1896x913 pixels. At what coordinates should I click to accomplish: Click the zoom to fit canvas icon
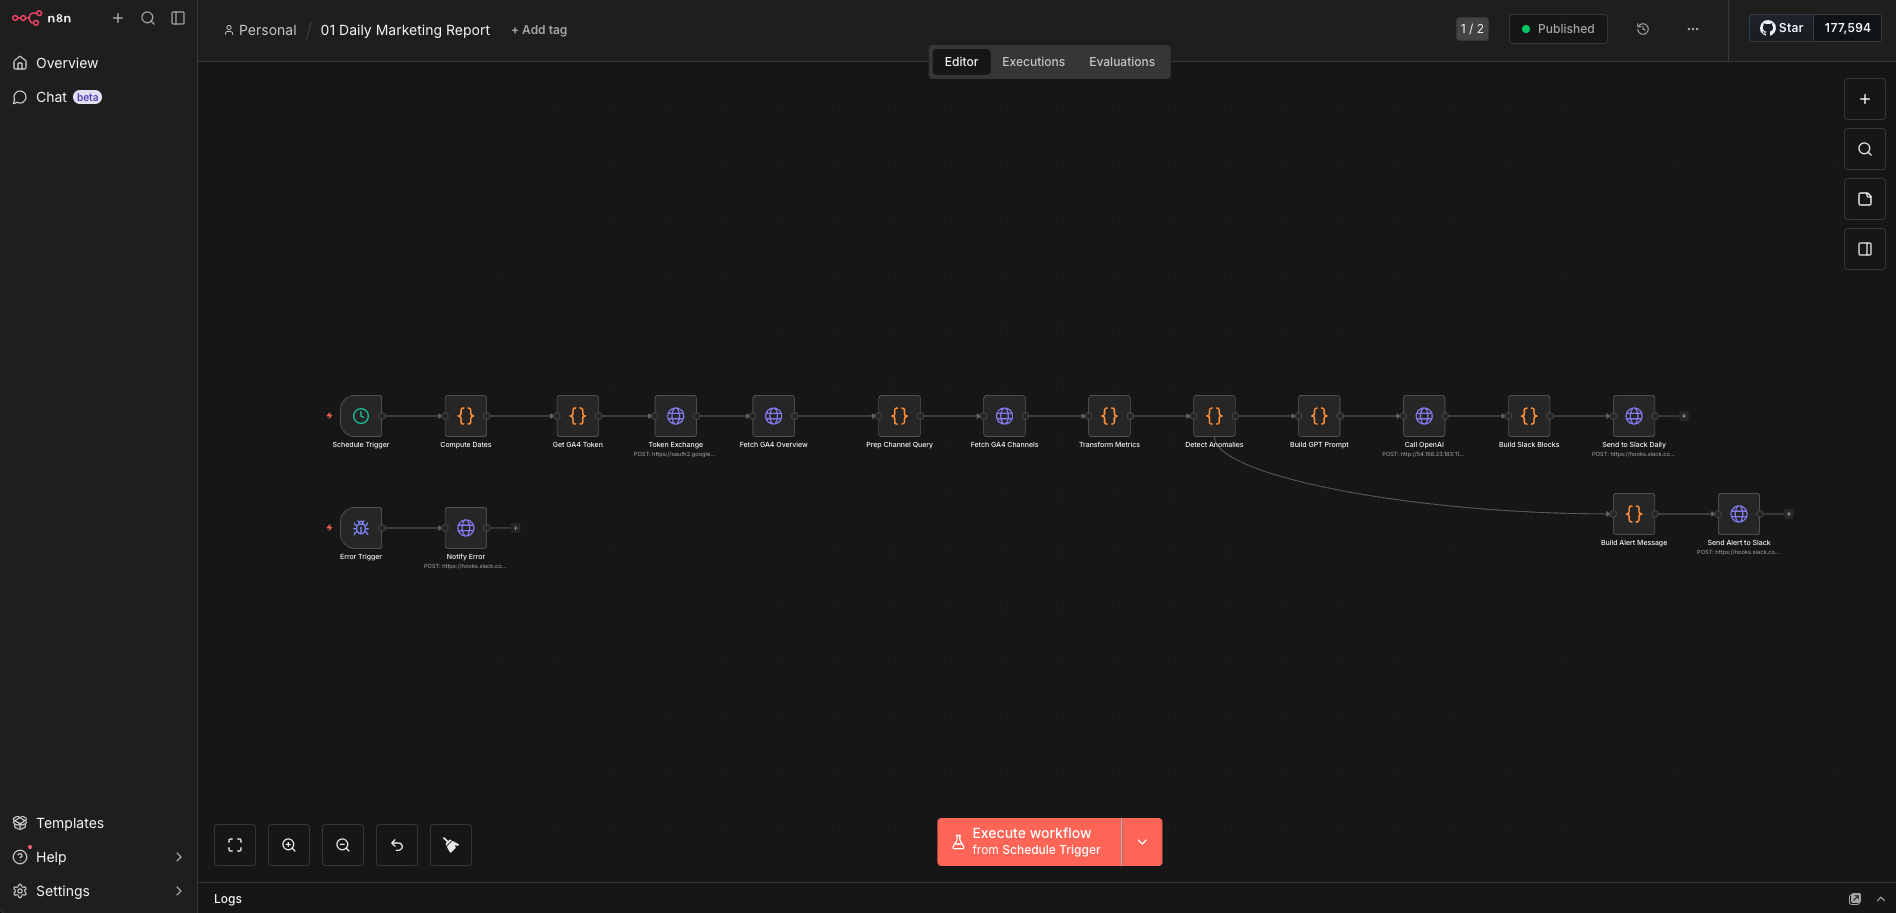235,845
